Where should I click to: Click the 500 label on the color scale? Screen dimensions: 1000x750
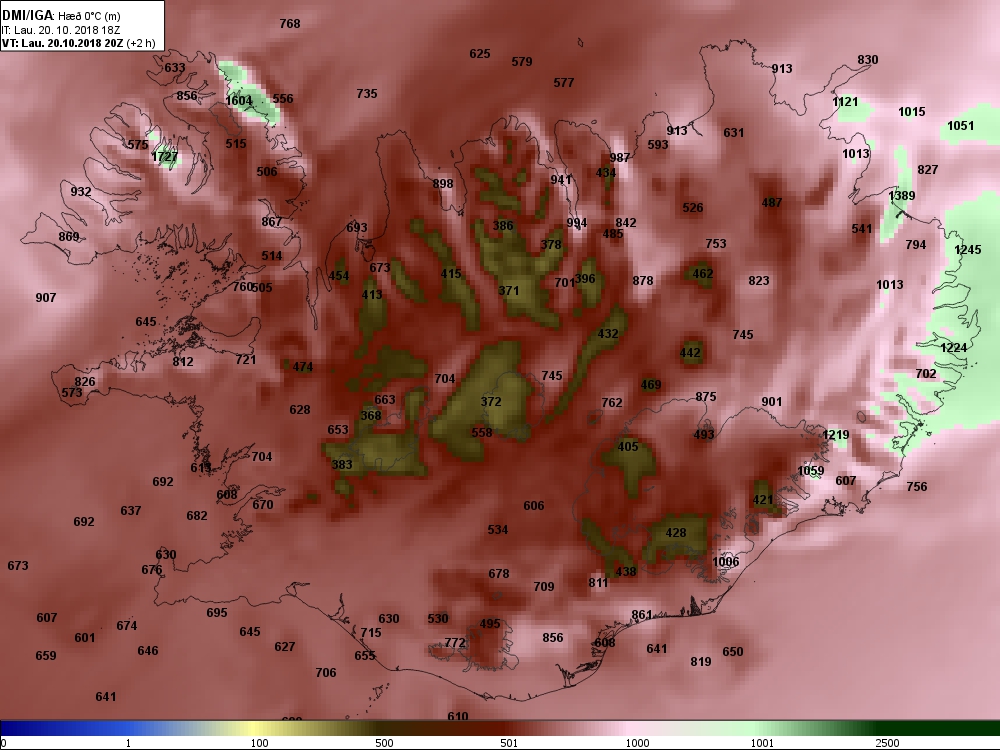pyautogui.click(x=385, y=742)
